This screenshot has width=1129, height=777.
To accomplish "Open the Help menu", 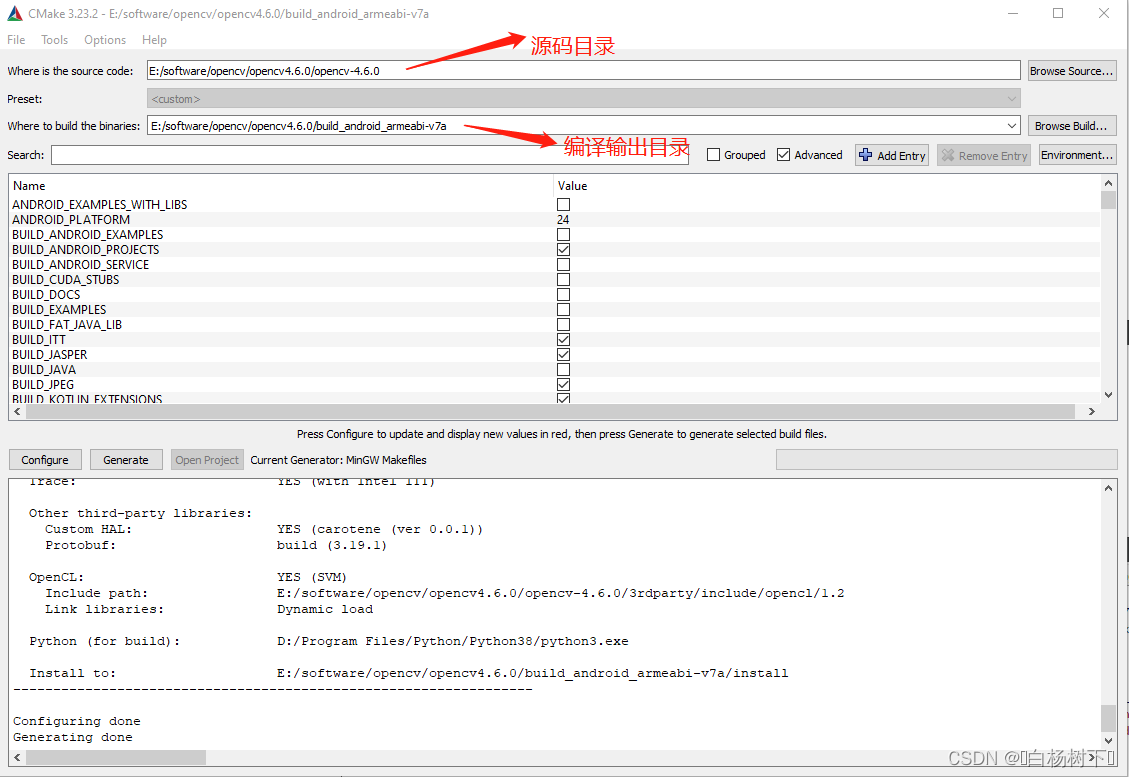I will pyautogui.click(x=154, y=40).
